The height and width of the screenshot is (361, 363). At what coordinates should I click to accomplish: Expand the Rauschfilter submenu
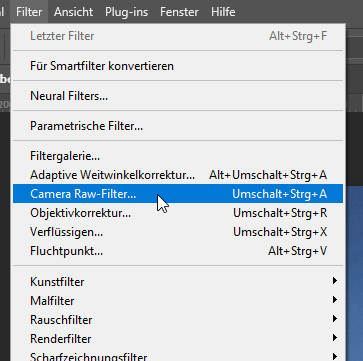point(178,320)
